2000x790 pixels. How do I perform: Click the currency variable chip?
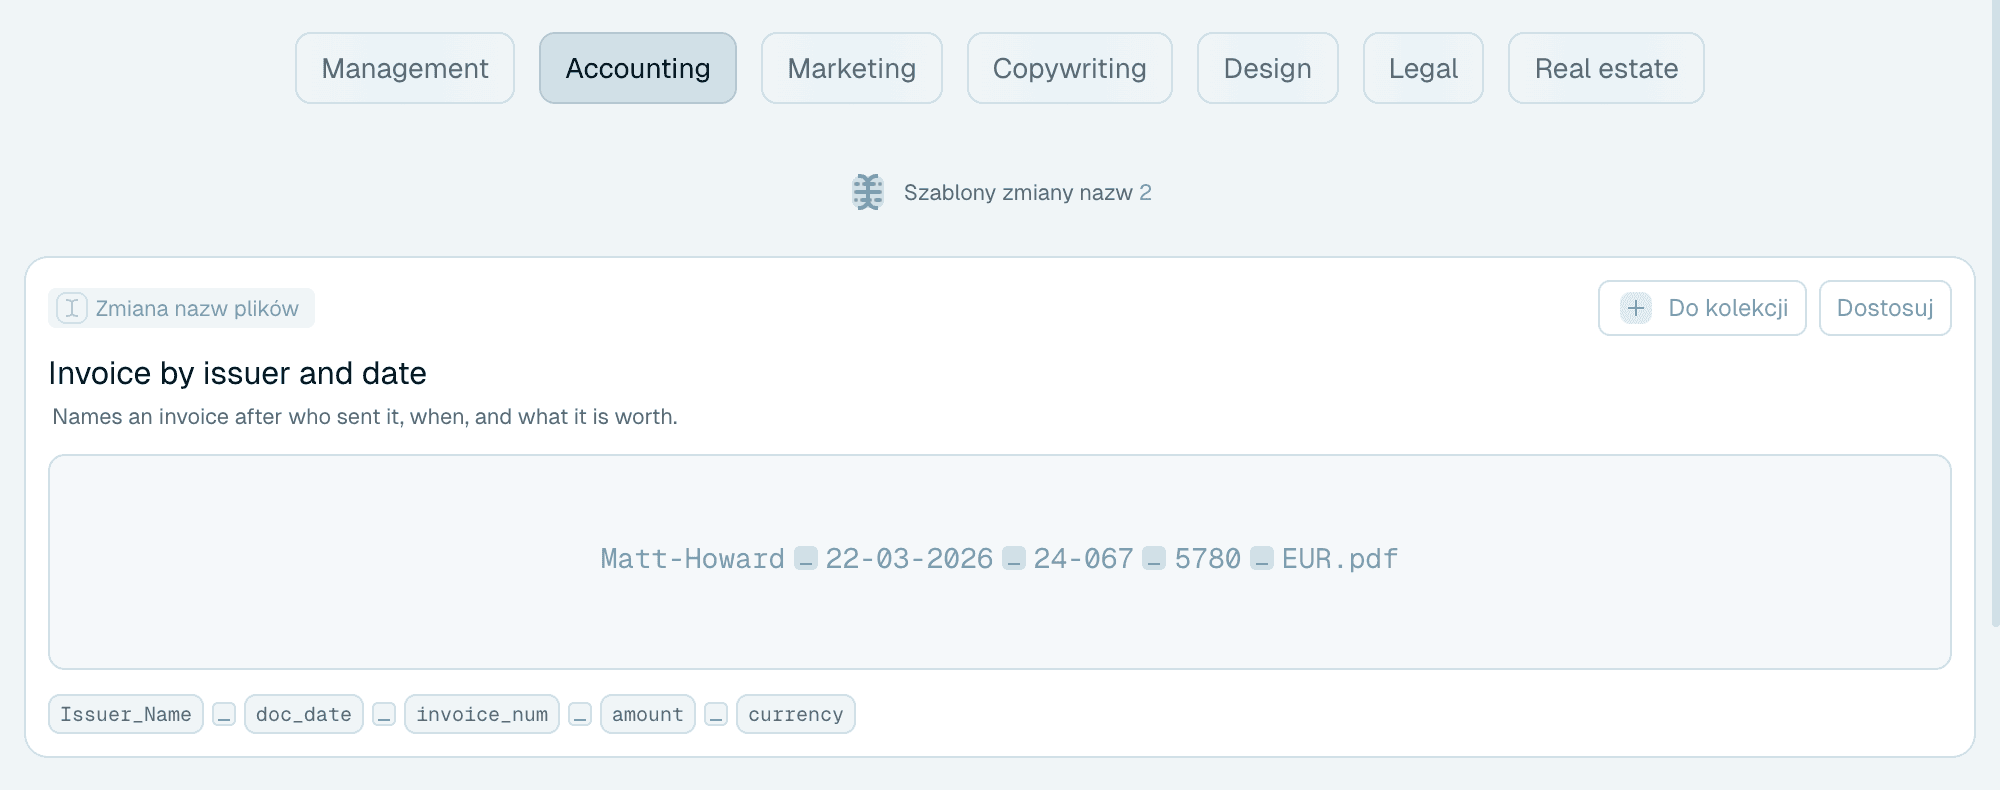(796, 715)
